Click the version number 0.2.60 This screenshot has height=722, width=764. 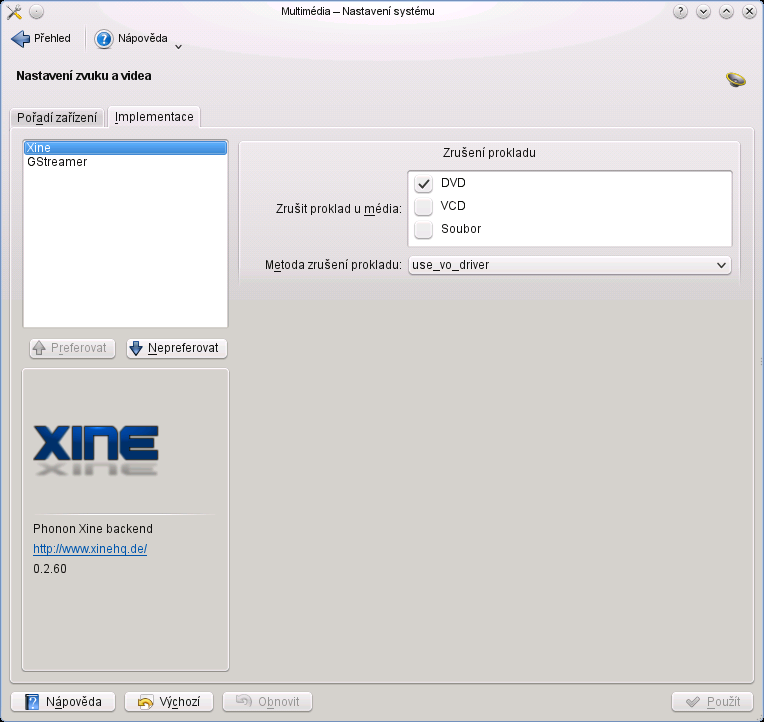[50, 569]
